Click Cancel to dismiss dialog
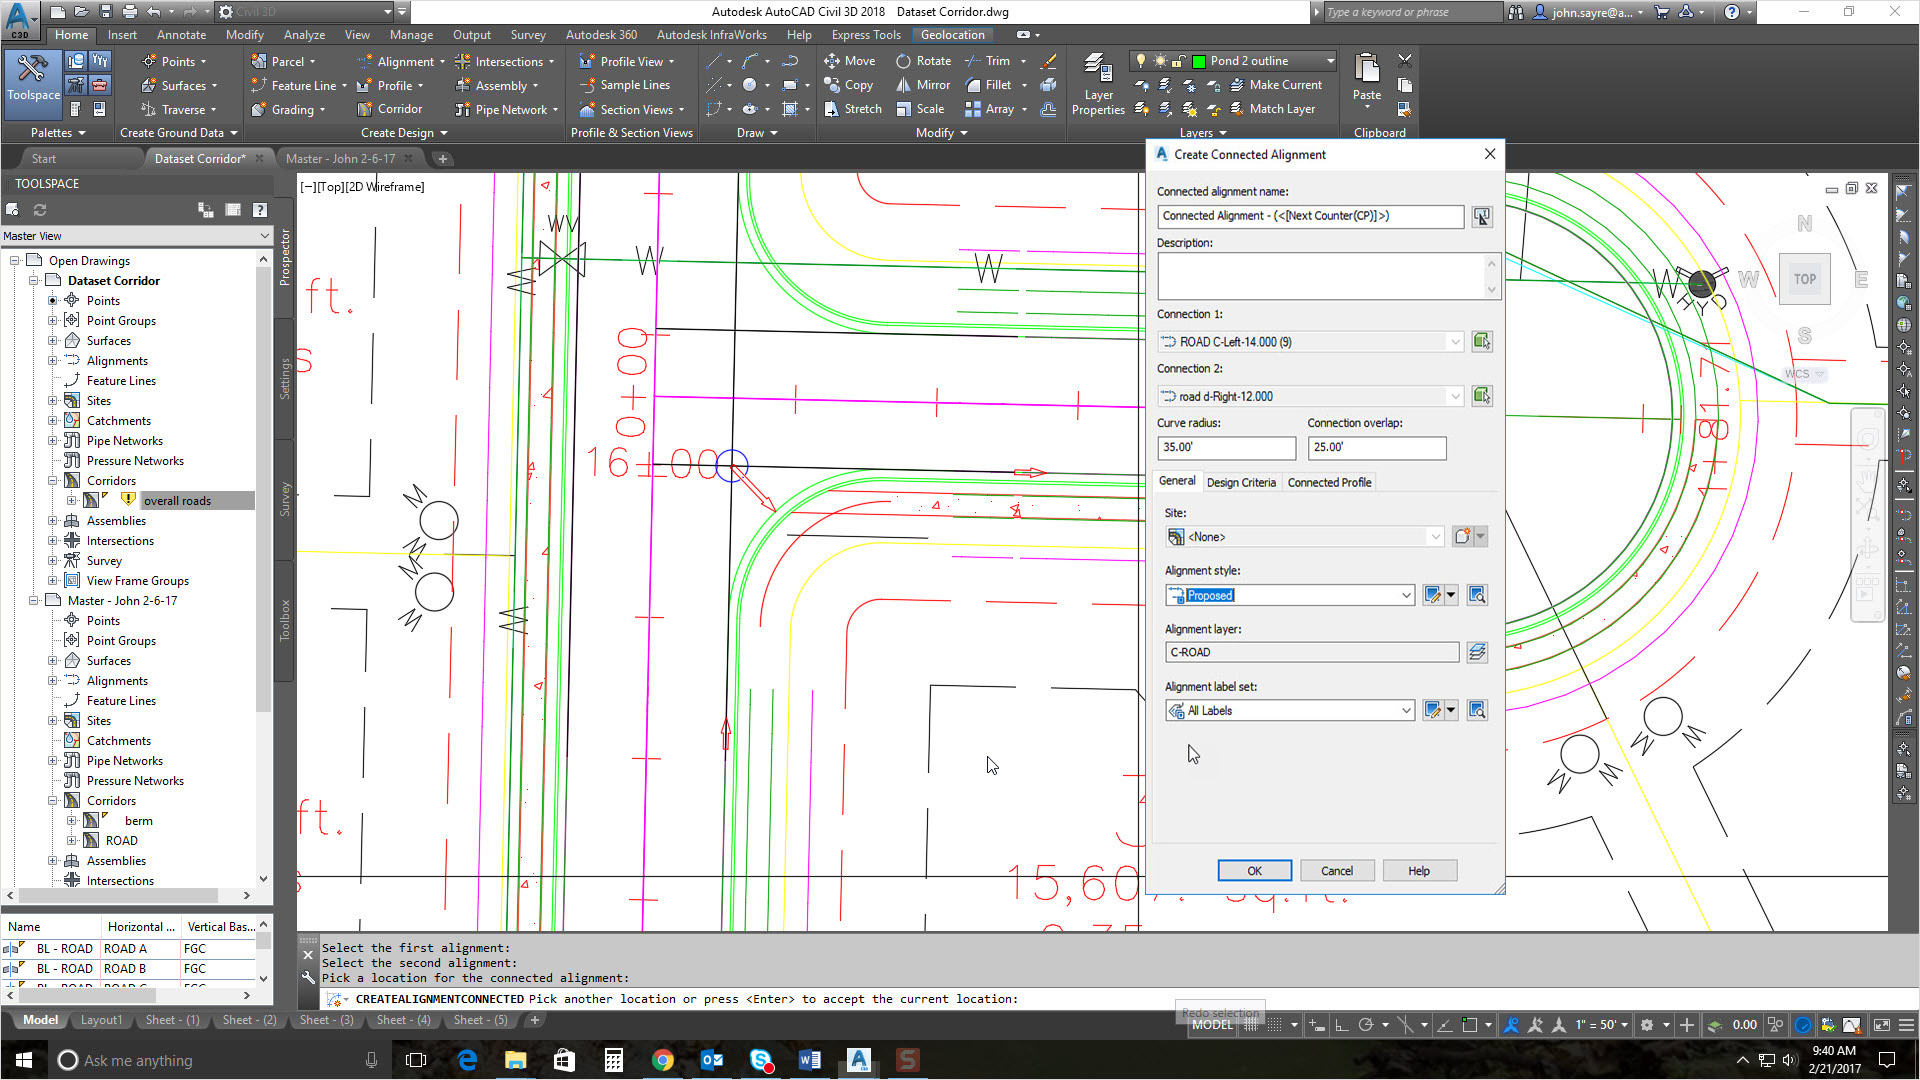1920x1080 pixels. tap(1337, 870)
